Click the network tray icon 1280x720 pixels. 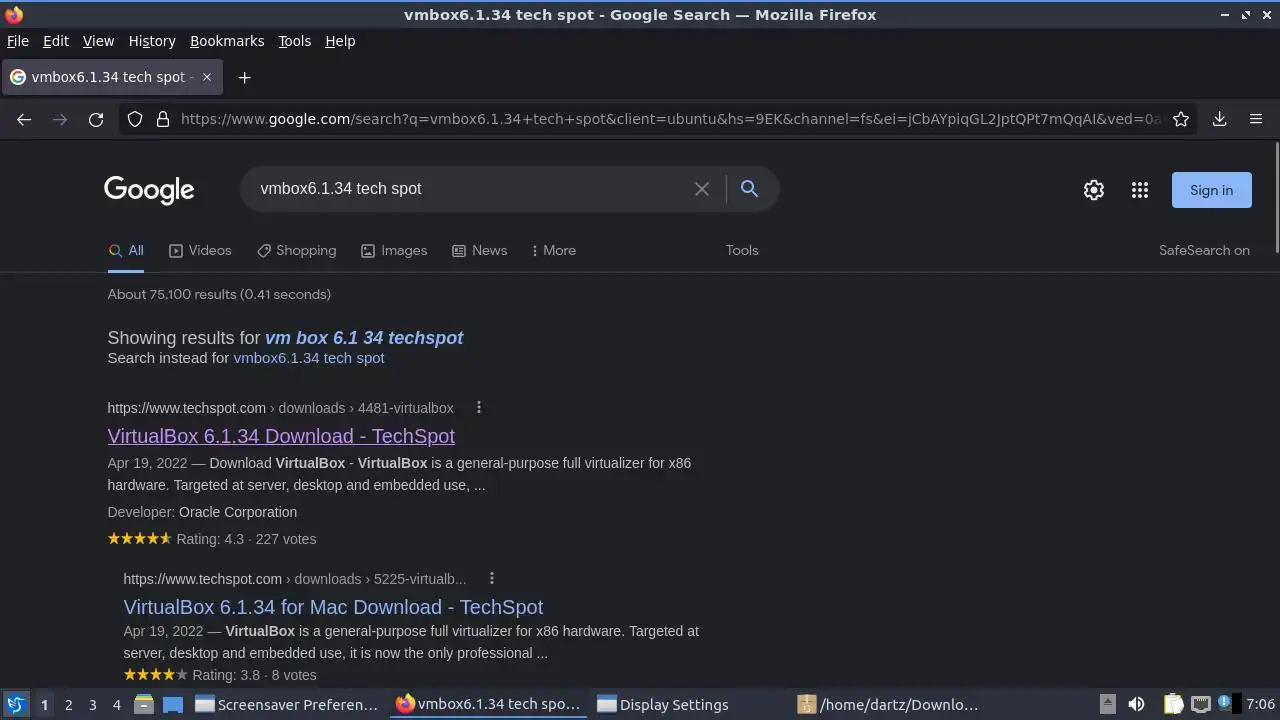pyautogui.click(x=1201, y=704)
